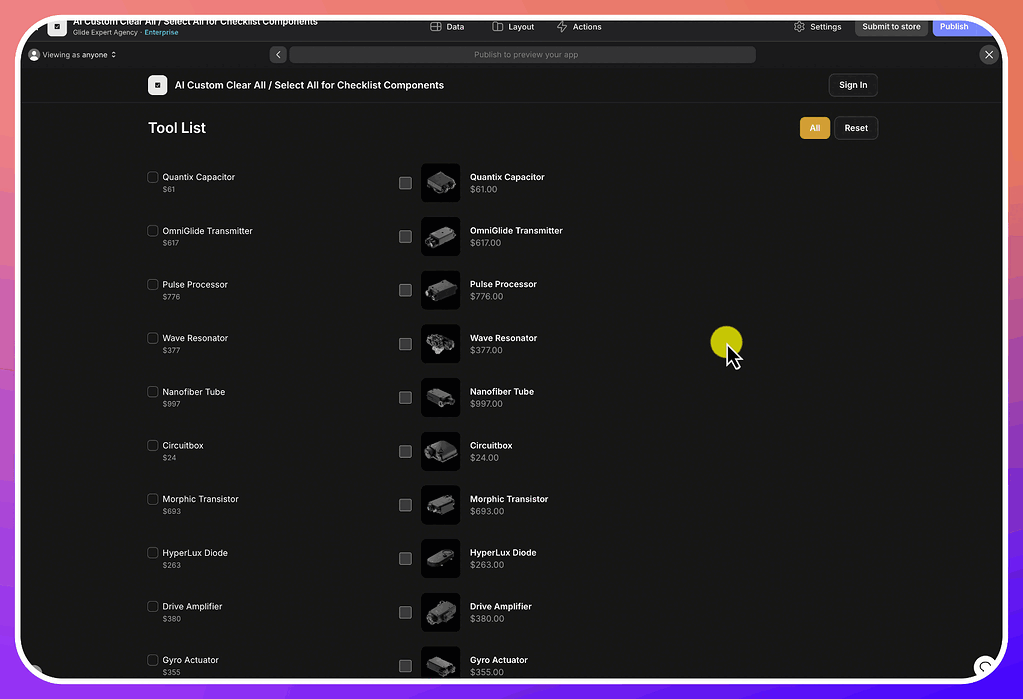Check the Nanofiber Tube checkbox
This screenshot has width=1023, height=699.
152,390
